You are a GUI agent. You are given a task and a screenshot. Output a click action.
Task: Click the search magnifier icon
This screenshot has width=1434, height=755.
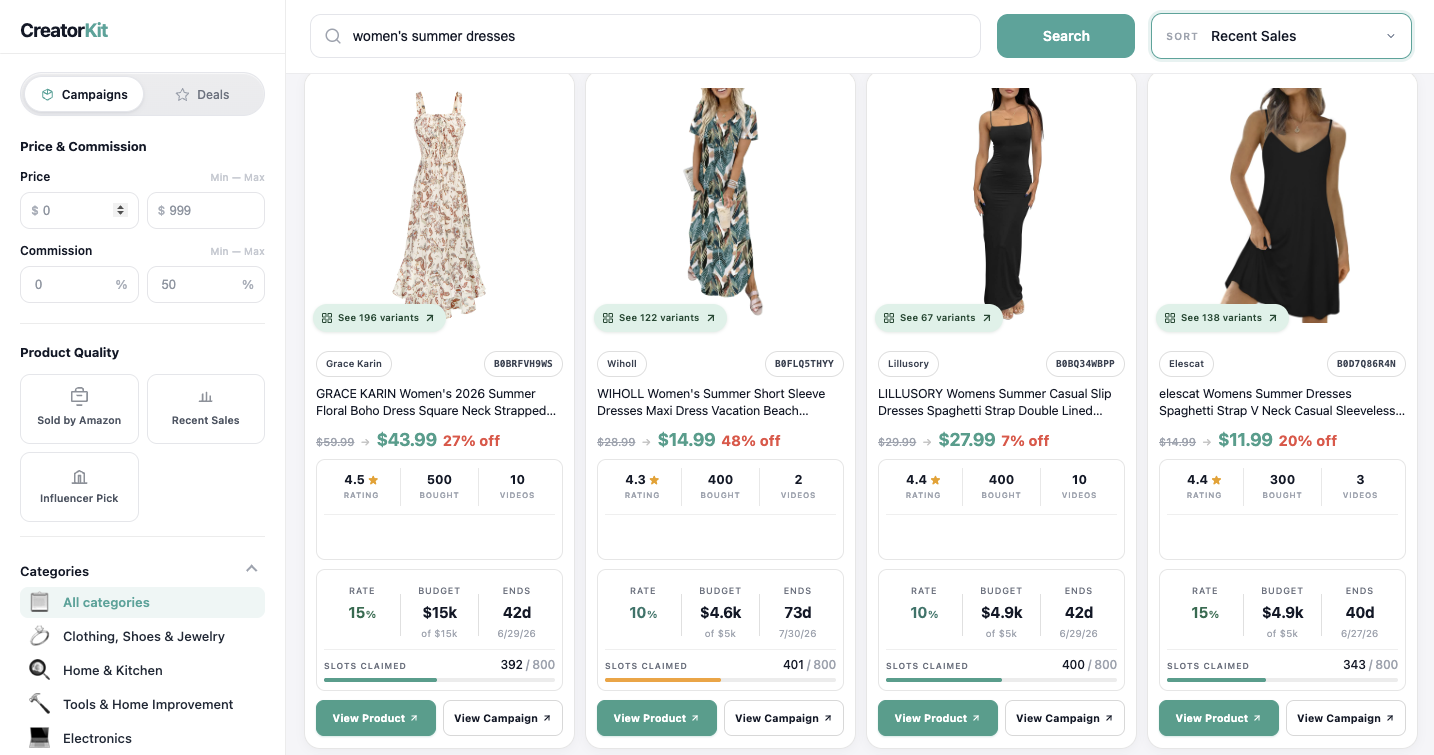(x=333, y=36)
